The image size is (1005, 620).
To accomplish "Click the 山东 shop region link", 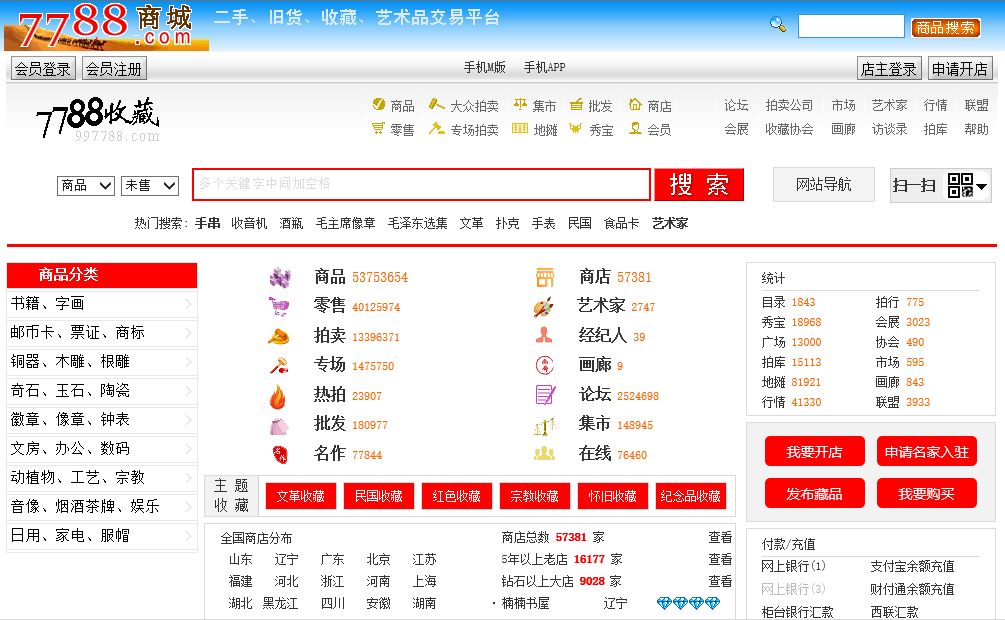I will tap(240, 560).
